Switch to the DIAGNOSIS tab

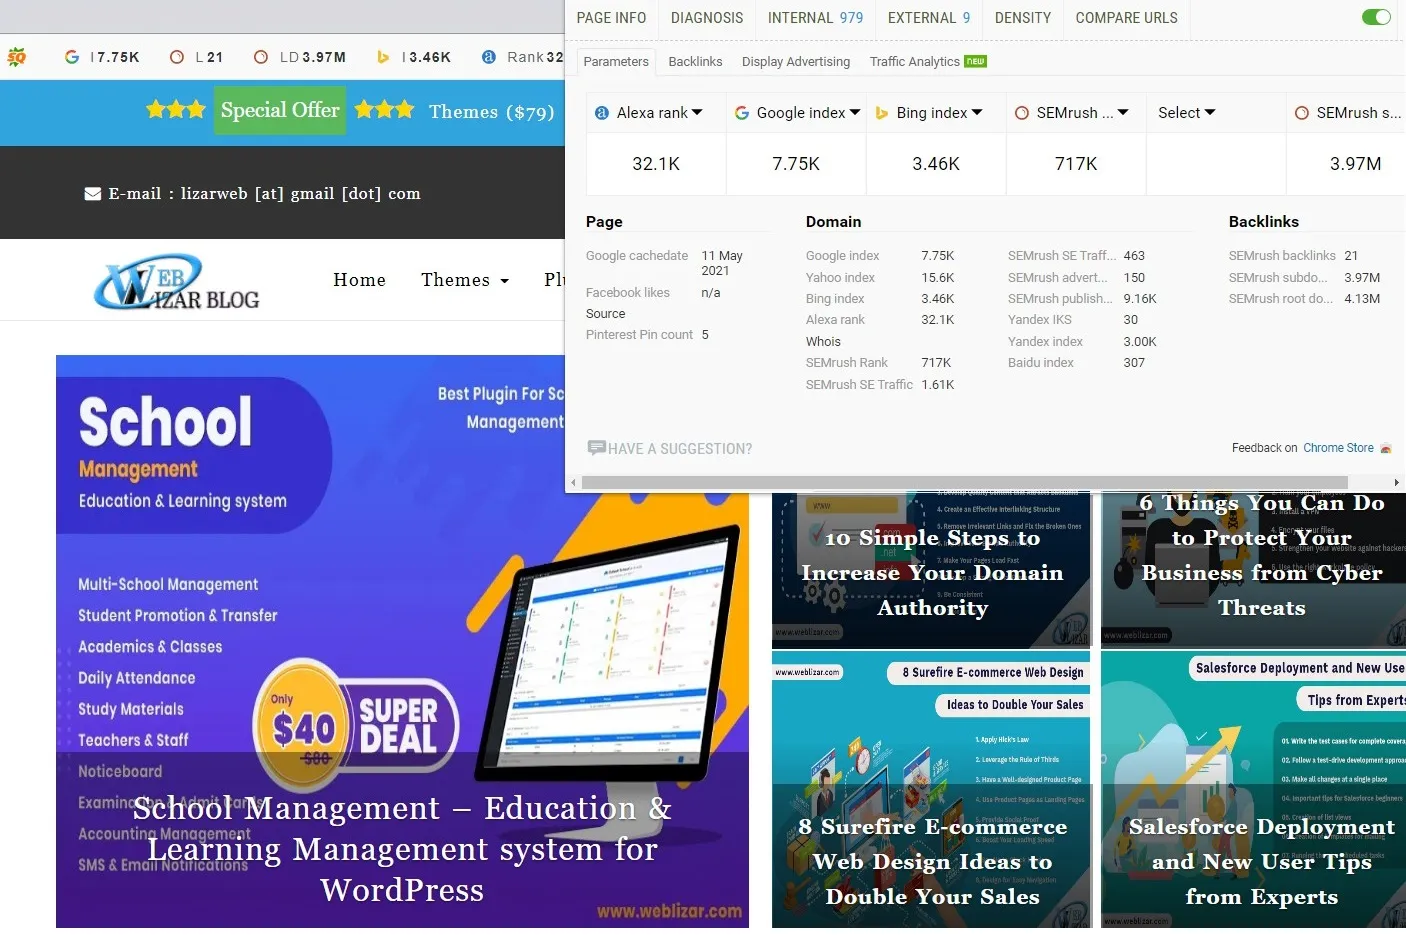pyautogui.click(x=707, y=18)
